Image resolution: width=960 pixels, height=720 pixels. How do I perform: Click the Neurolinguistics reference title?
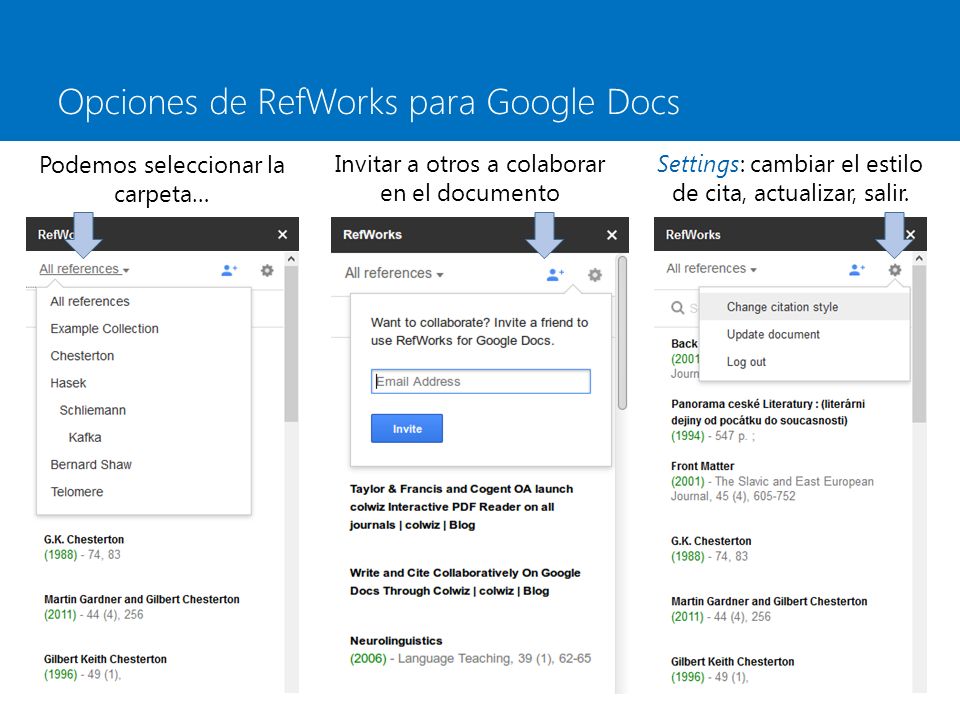396,641
